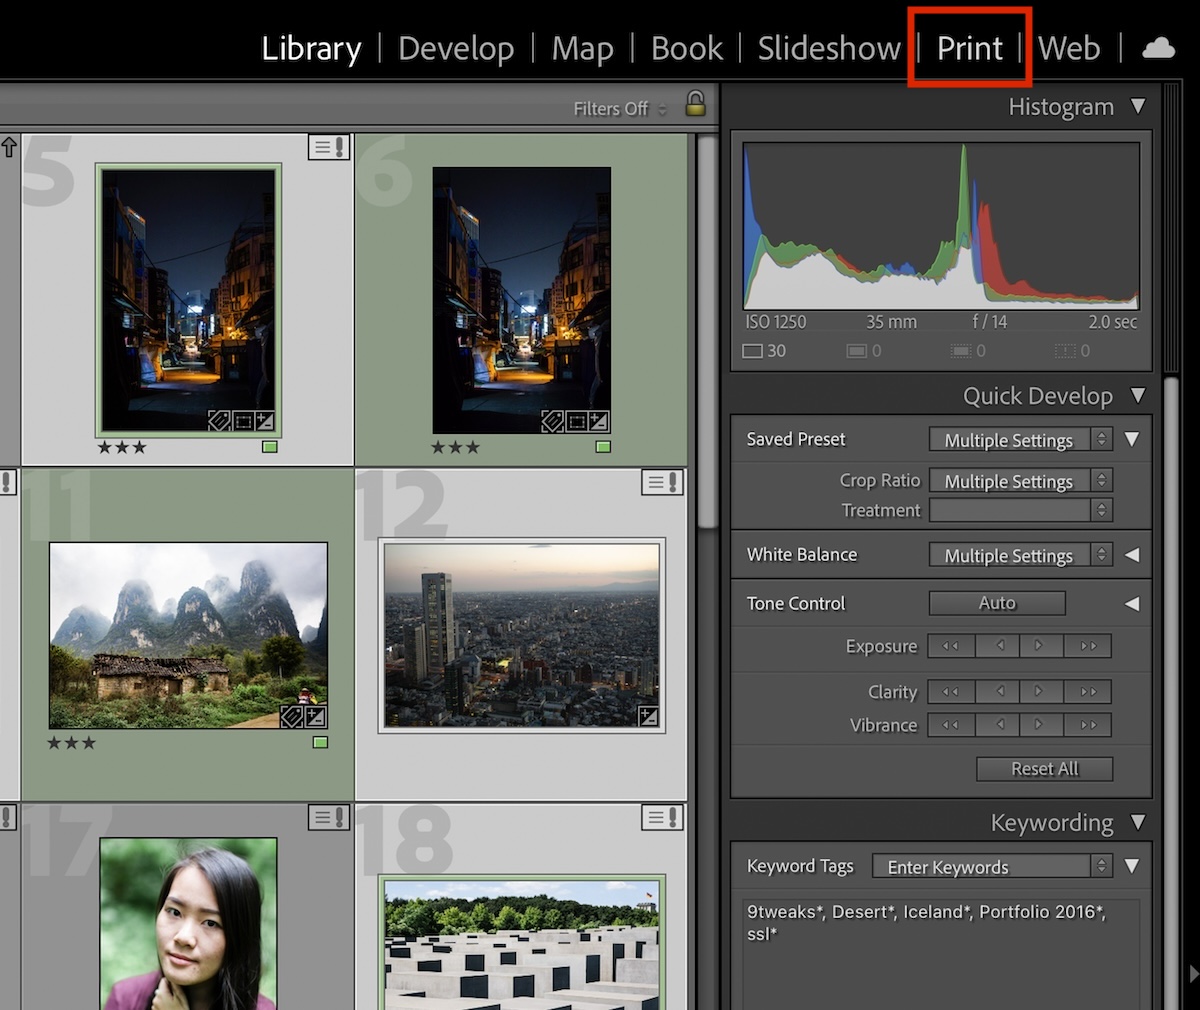This screenshot has height=1010, width=1200.
Task: Click the adjustments badge on photo 11
Action: pos(316,716)
